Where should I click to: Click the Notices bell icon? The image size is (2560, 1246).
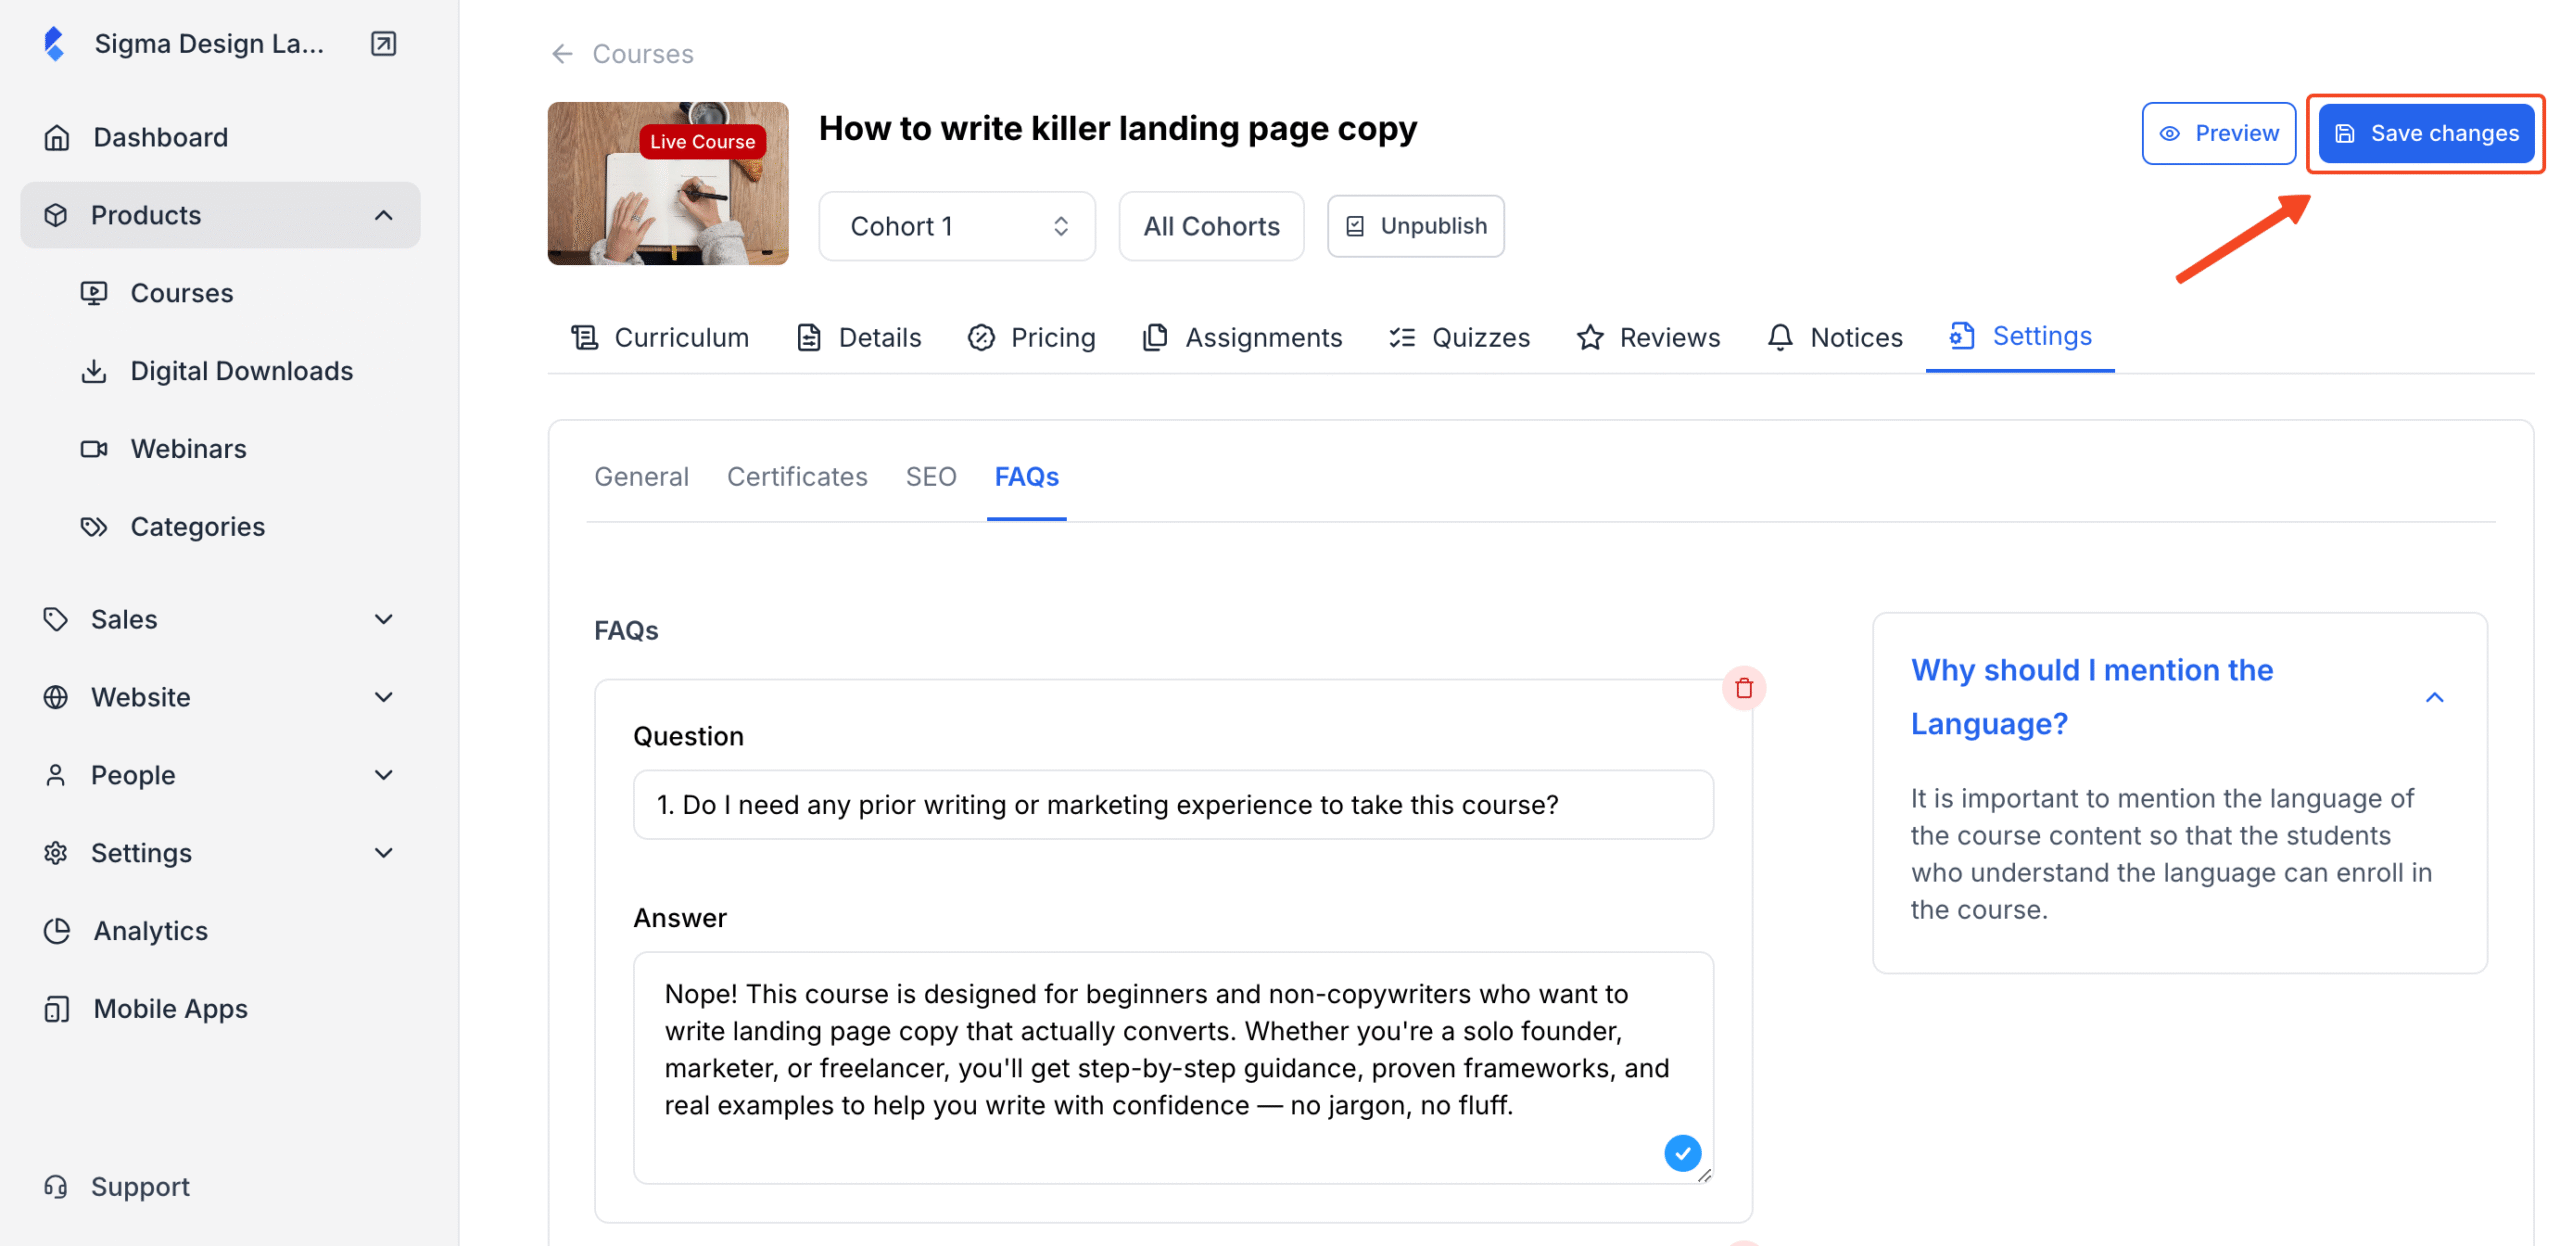(1780, 338)
